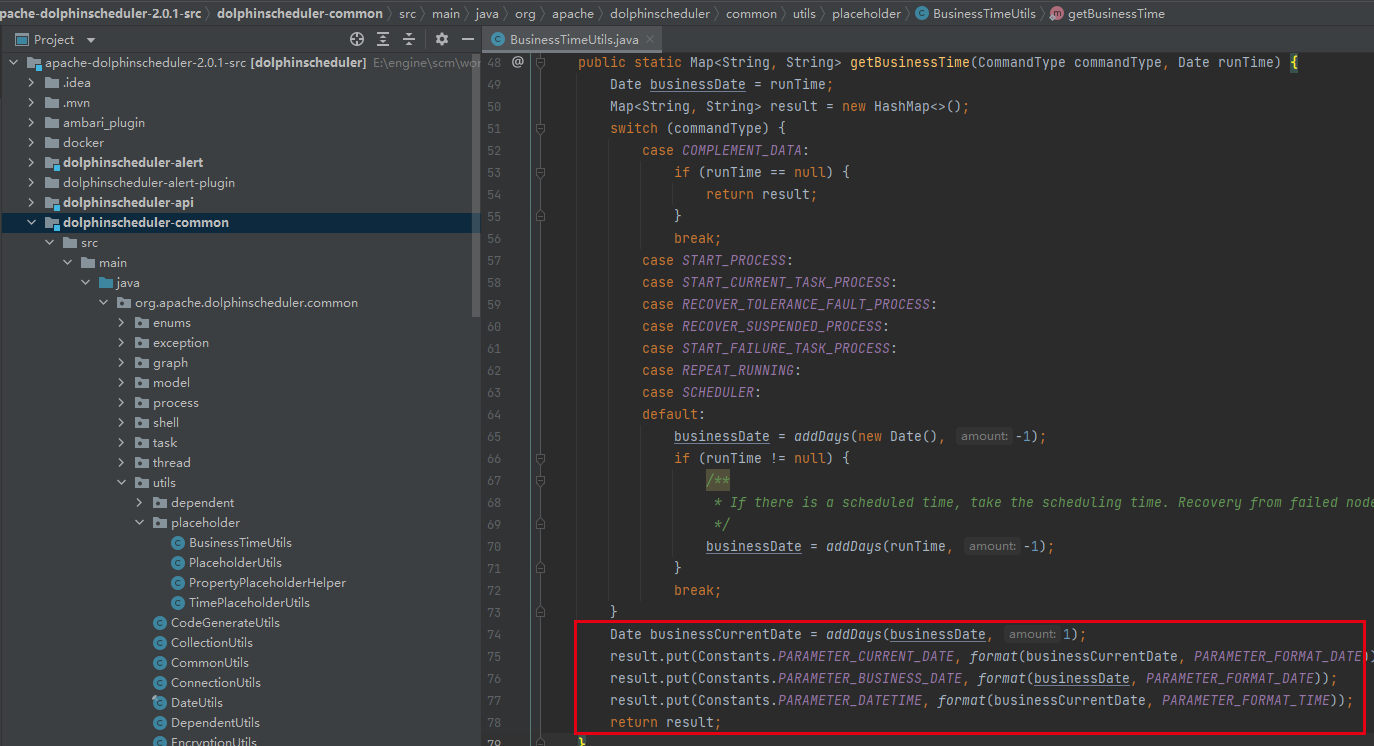Open CodeGenerateUtils class
The image size is (1374, 746).
point(225,622)
